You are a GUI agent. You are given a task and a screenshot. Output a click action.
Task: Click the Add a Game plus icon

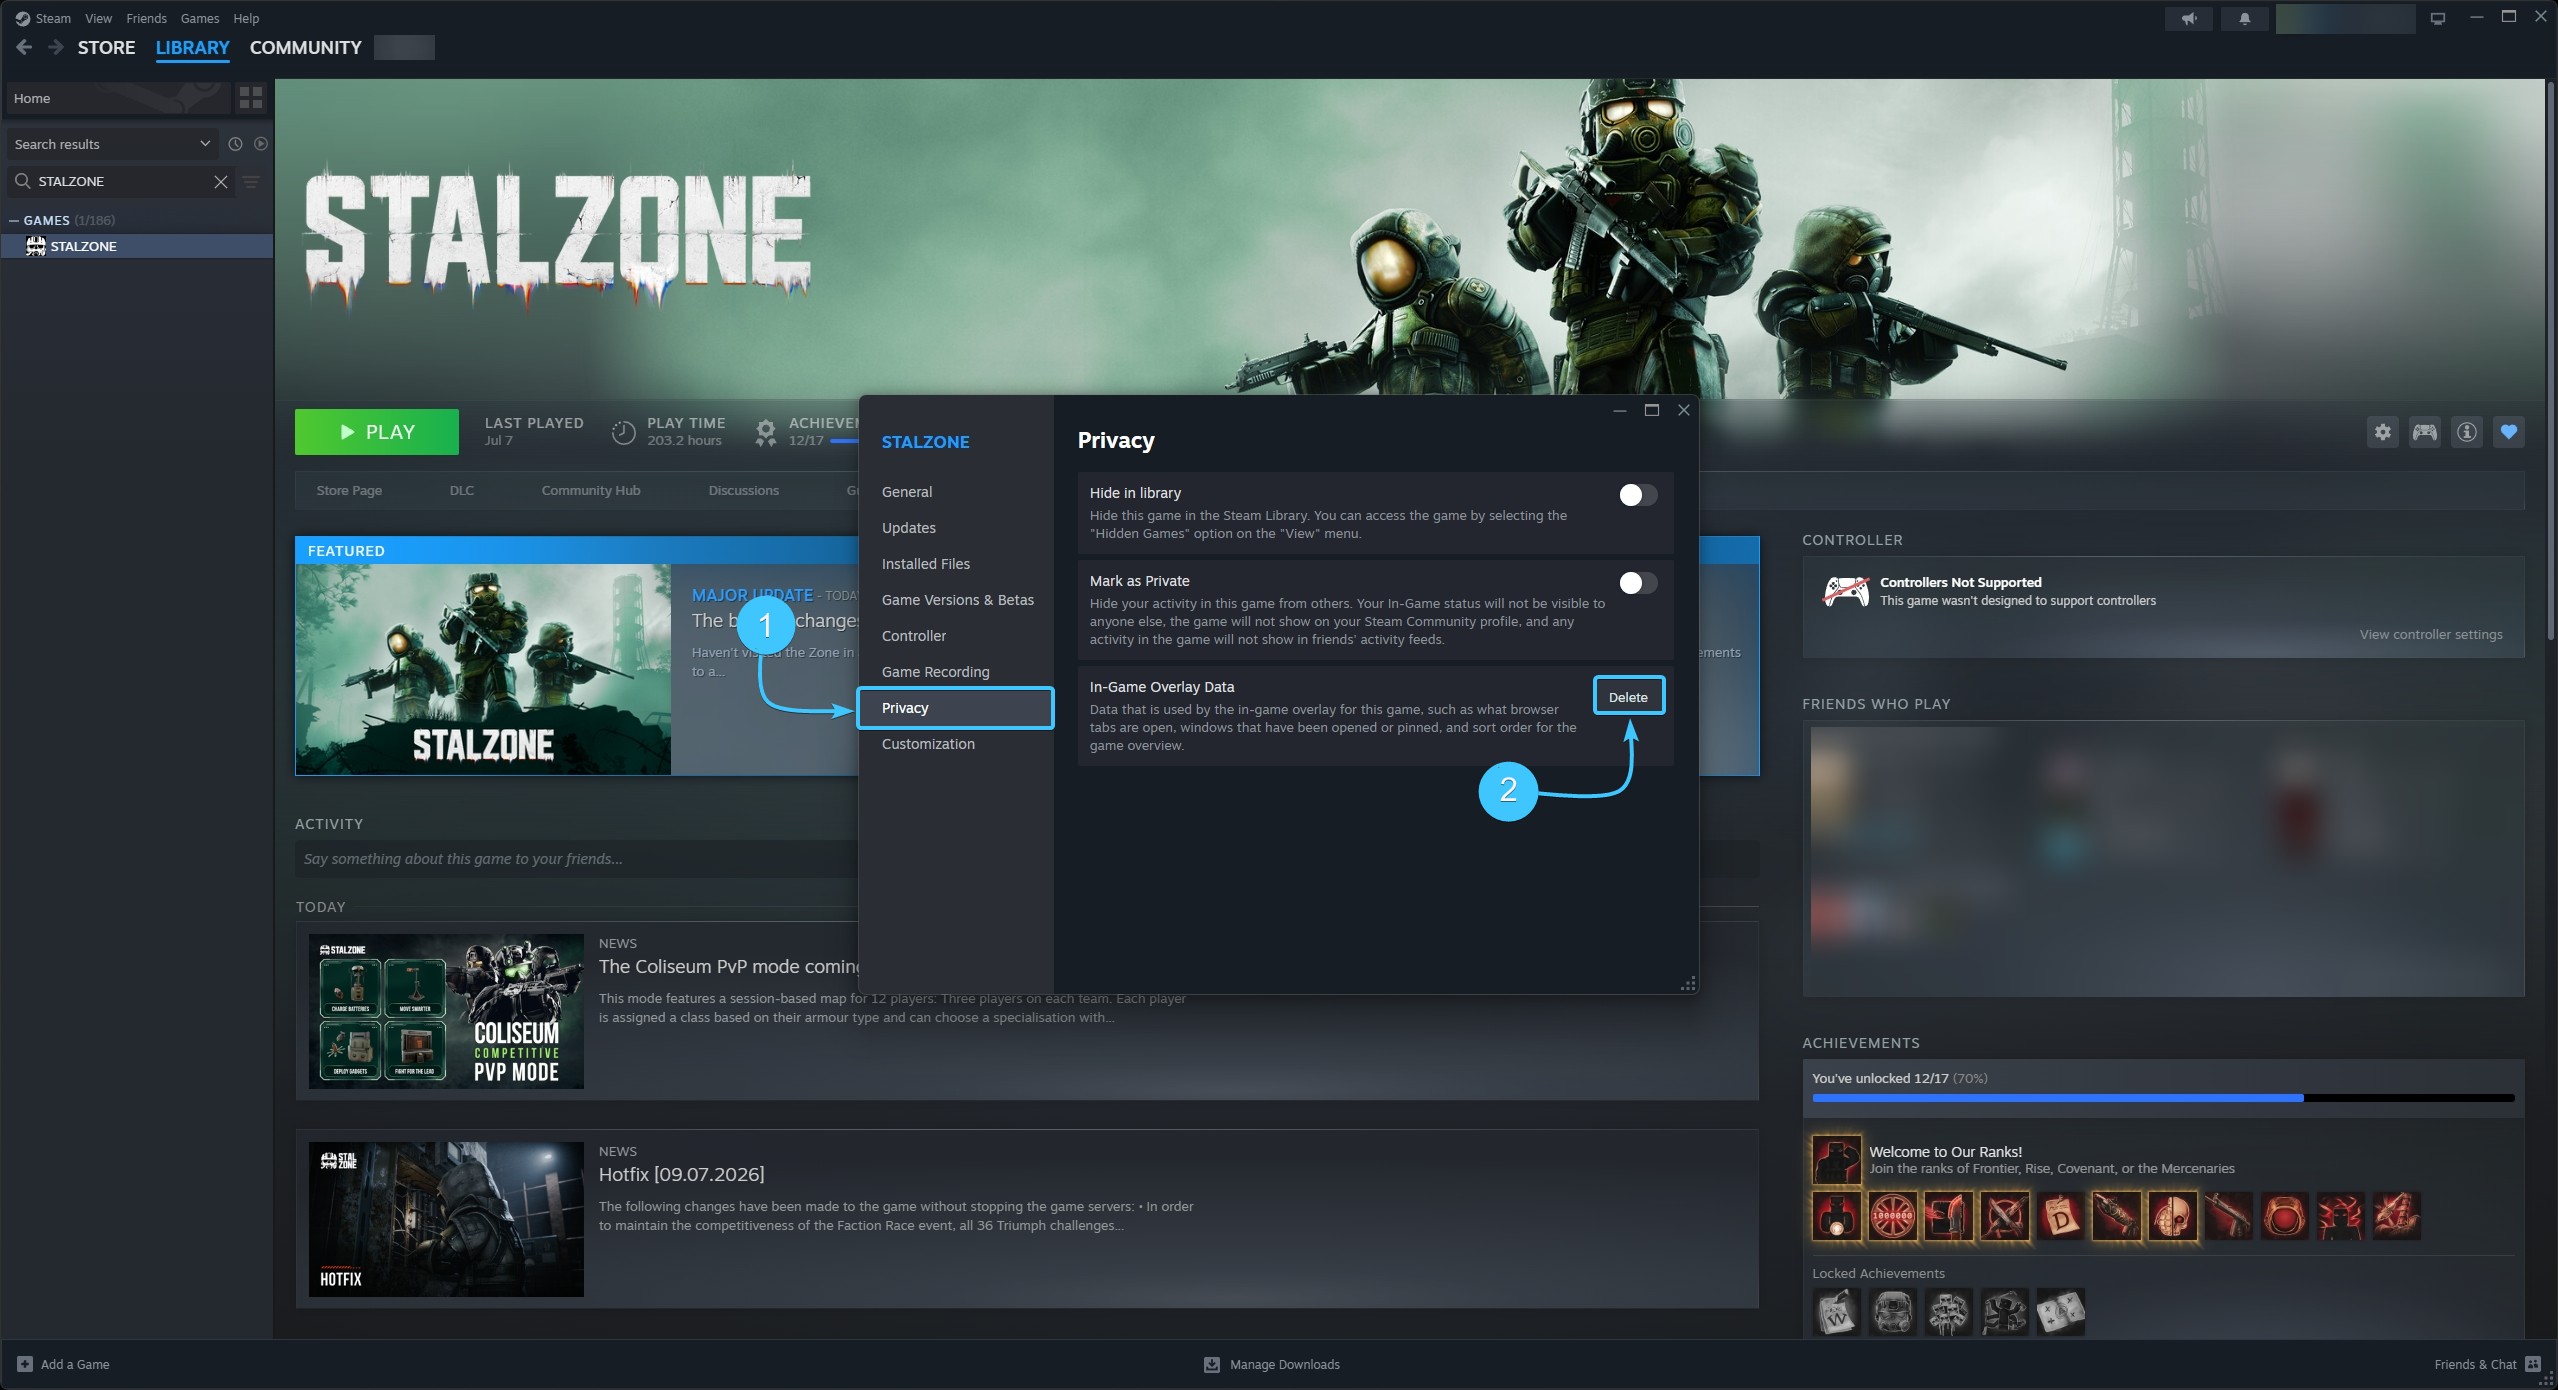click(x=25, y=1364)
